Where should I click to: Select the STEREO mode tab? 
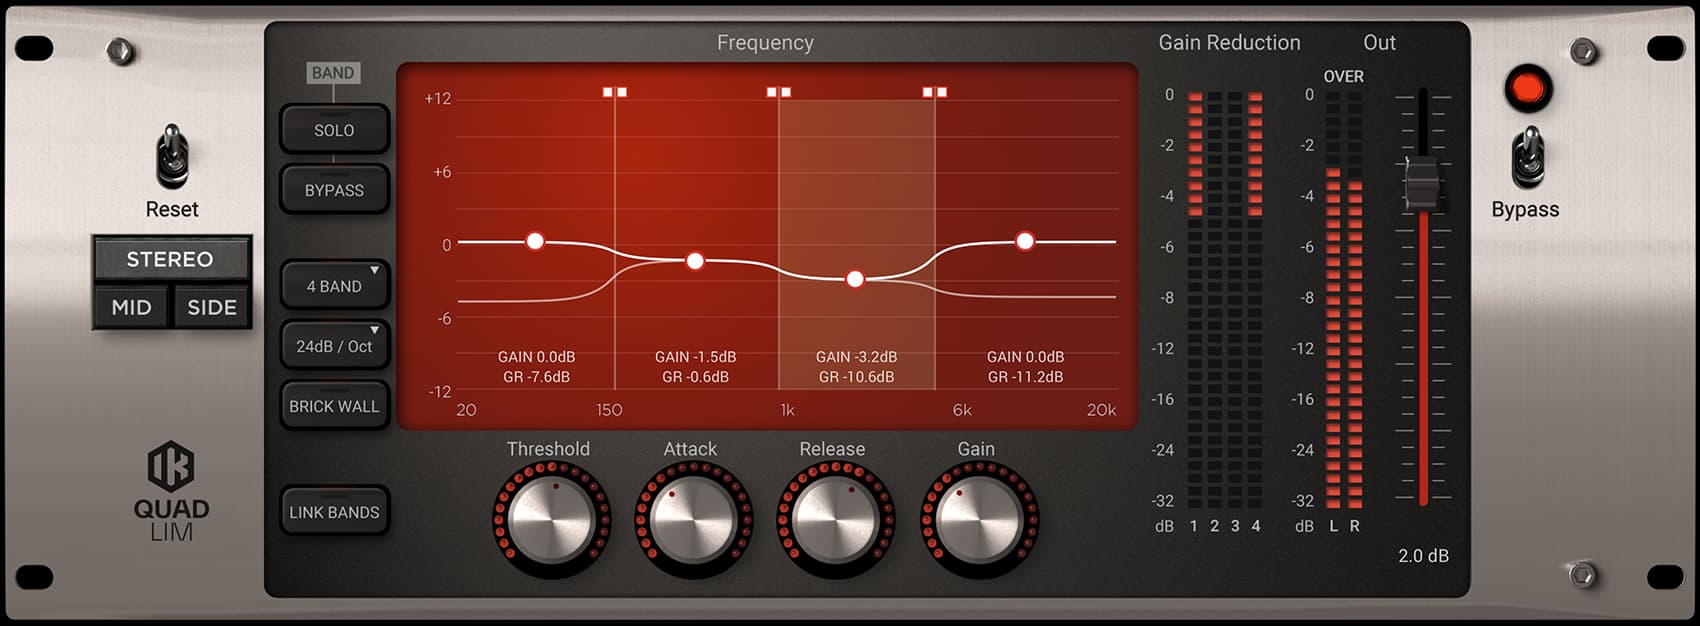170,259
